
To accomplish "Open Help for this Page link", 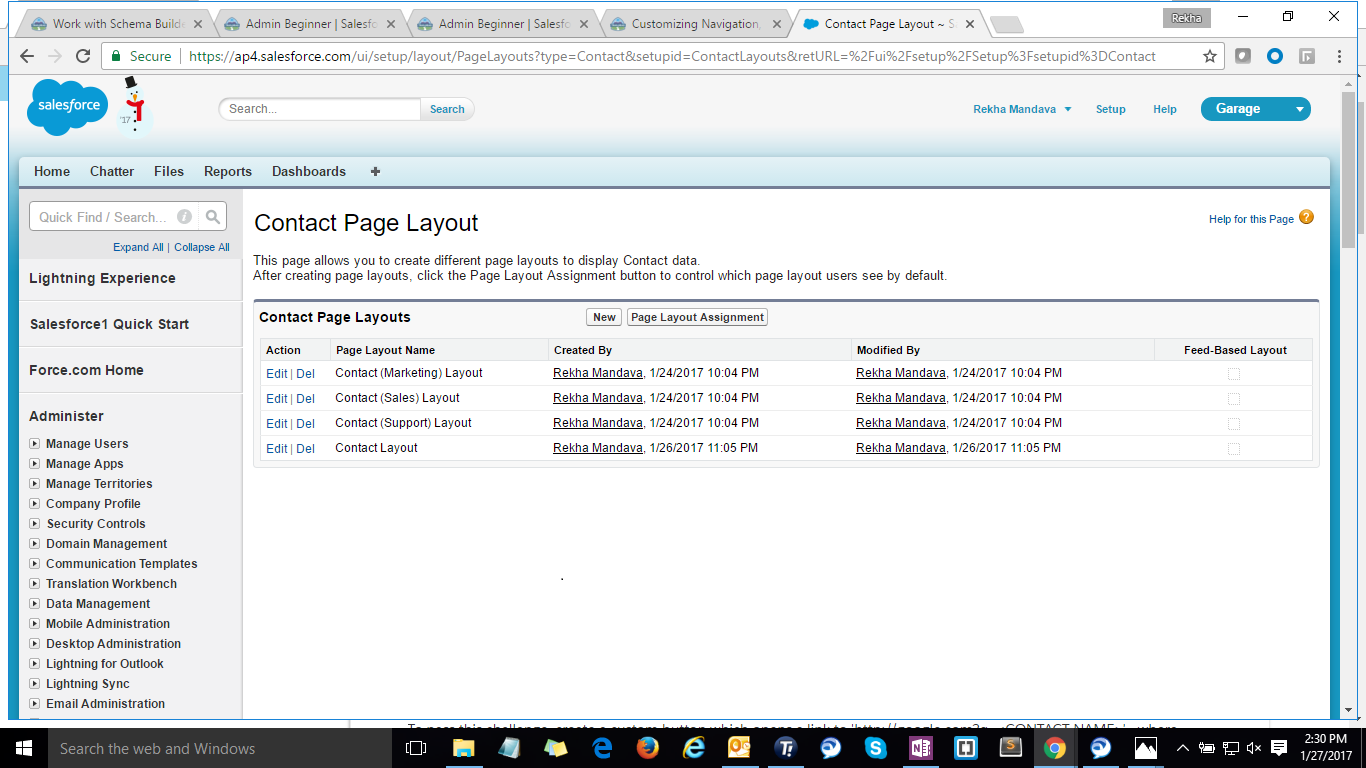I will [x=1251, y=219].
